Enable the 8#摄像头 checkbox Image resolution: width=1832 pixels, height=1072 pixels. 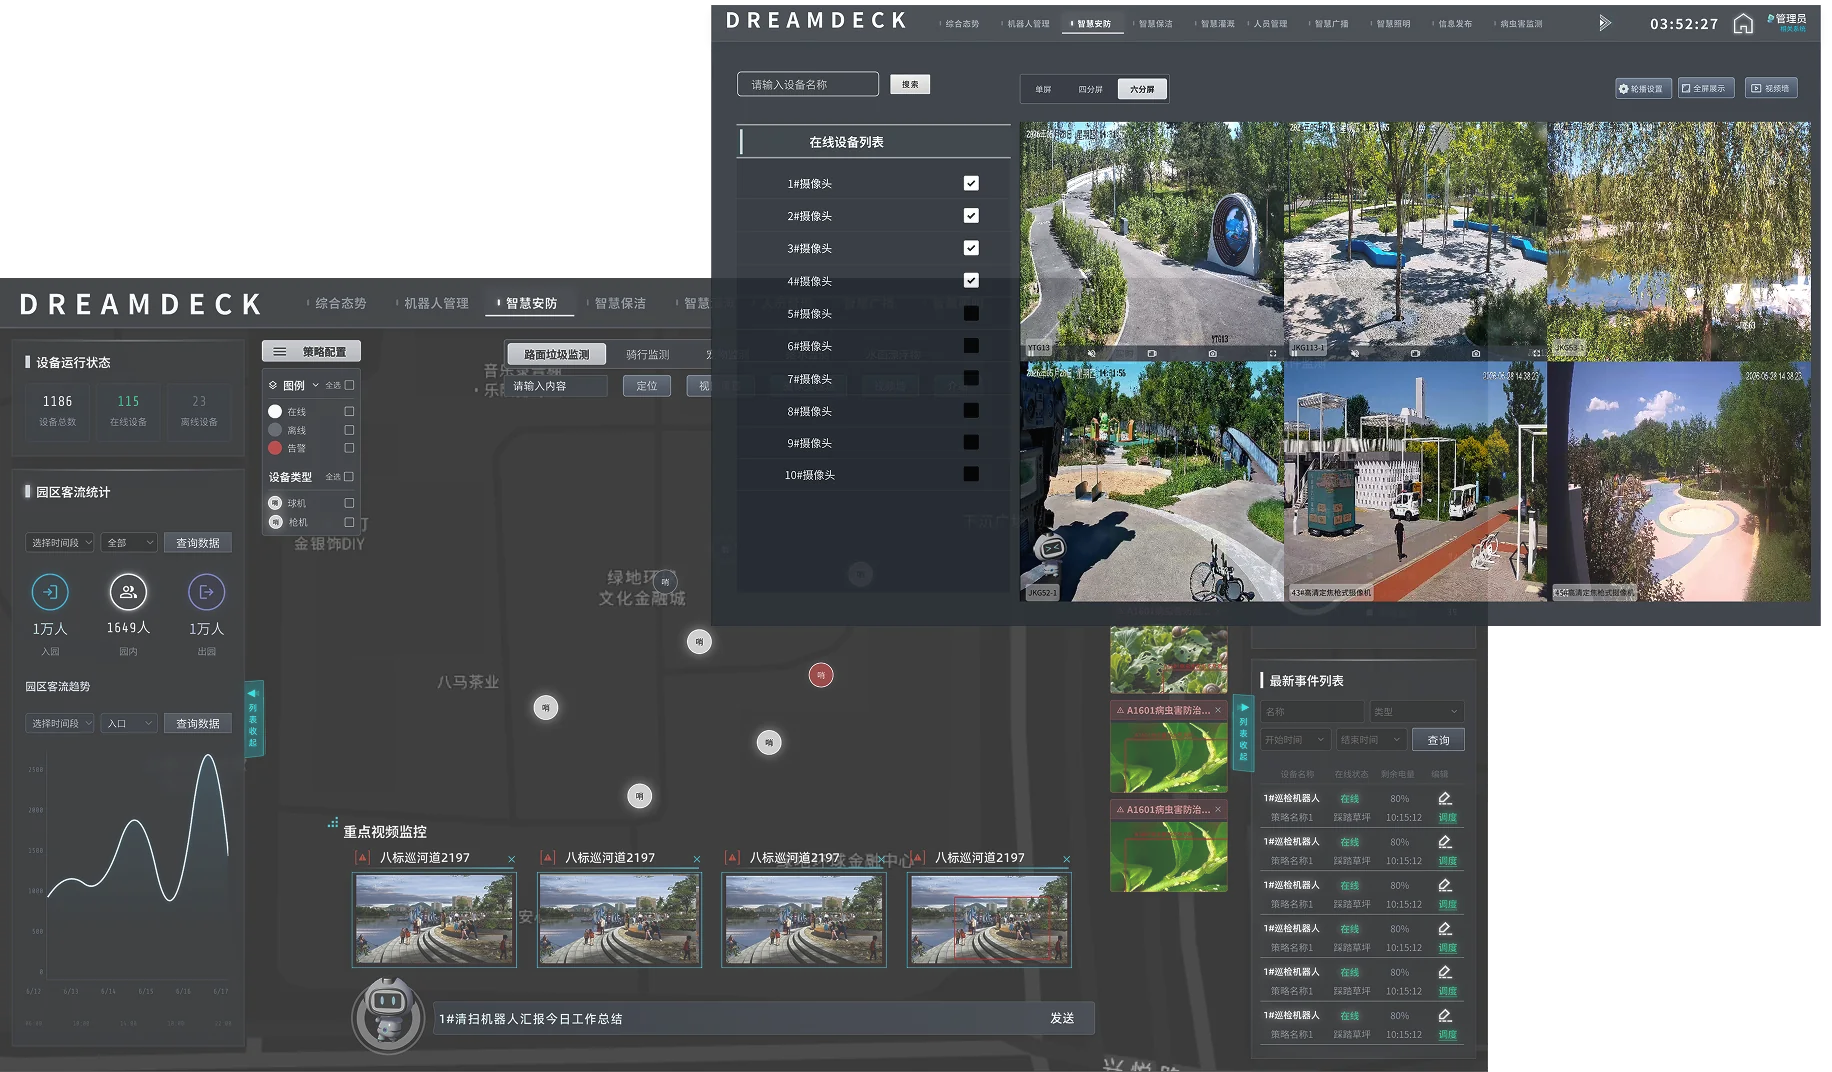[x=971, y=410]
